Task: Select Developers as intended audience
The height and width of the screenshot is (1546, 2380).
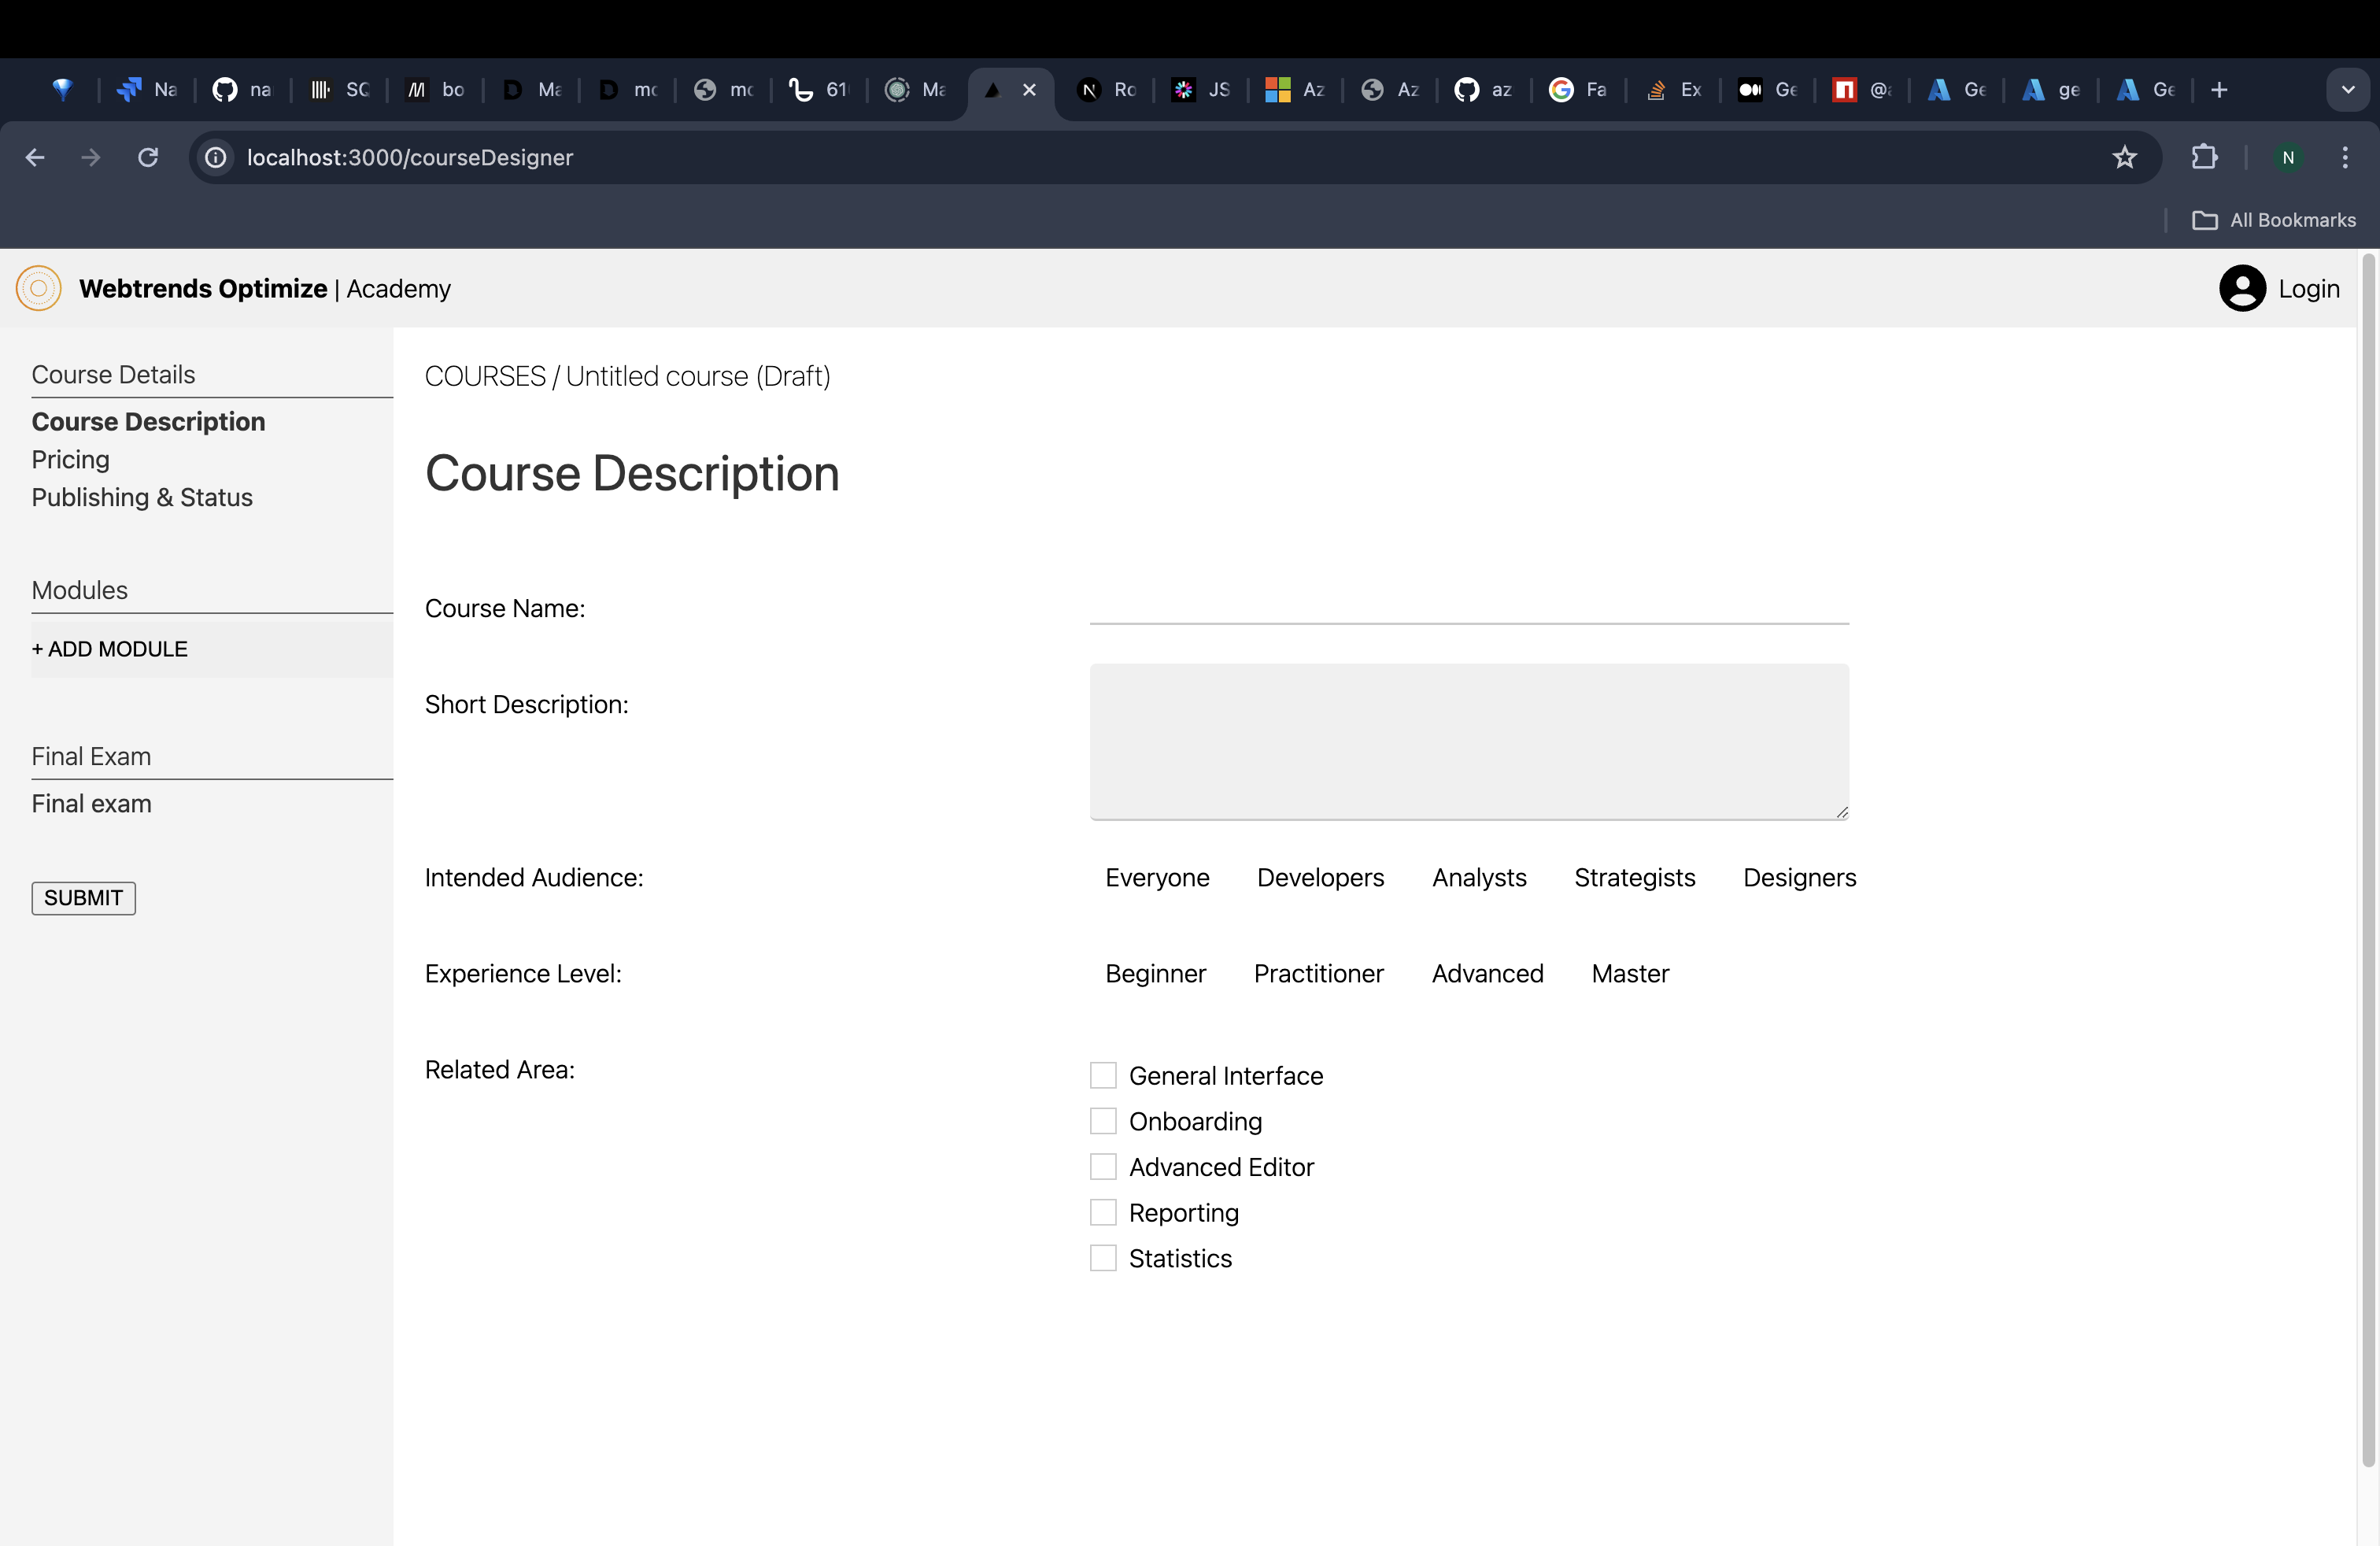Action: [x=1320, y=878]
